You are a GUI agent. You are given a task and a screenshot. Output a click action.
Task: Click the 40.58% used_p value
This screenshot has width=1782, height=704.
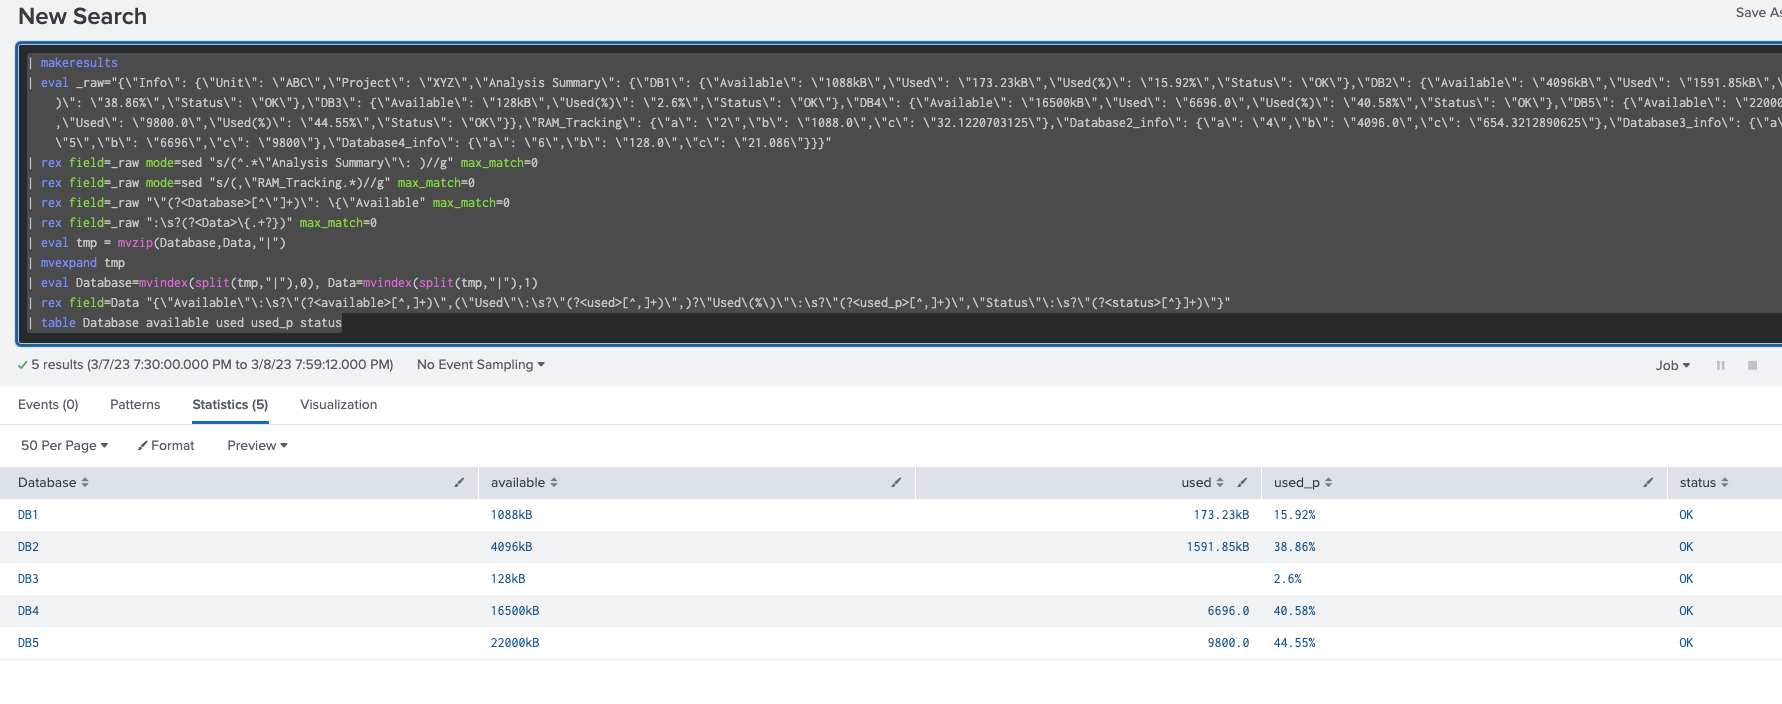1295,611
